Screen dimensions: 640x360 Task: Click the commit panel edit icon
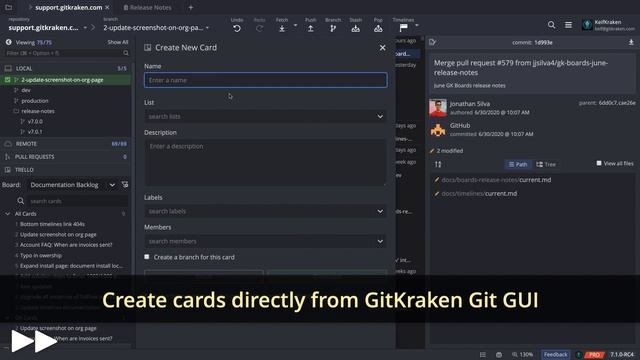[433, 42]
